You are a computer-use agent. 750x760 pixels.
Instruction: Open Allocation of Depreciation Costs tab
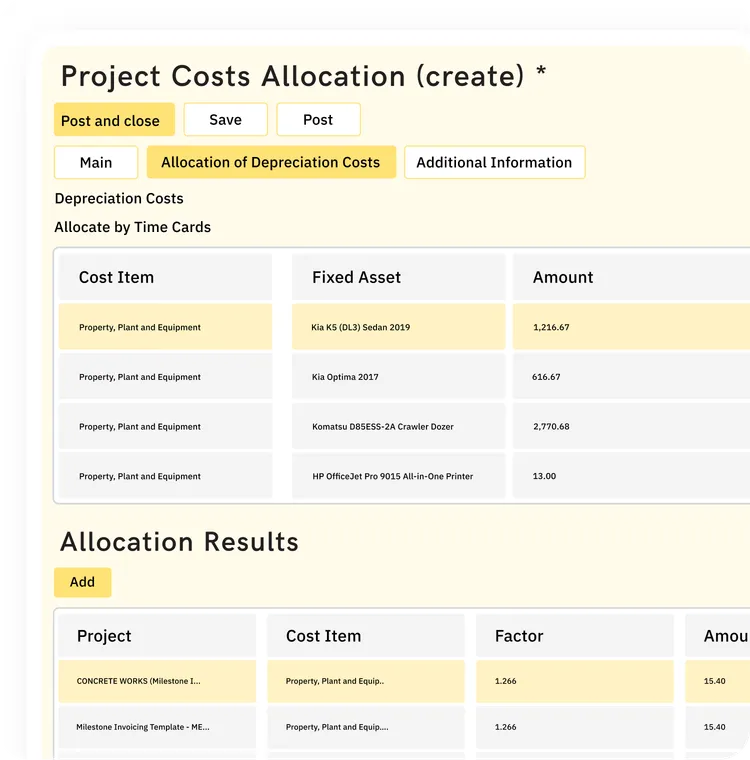coord(271,162)
